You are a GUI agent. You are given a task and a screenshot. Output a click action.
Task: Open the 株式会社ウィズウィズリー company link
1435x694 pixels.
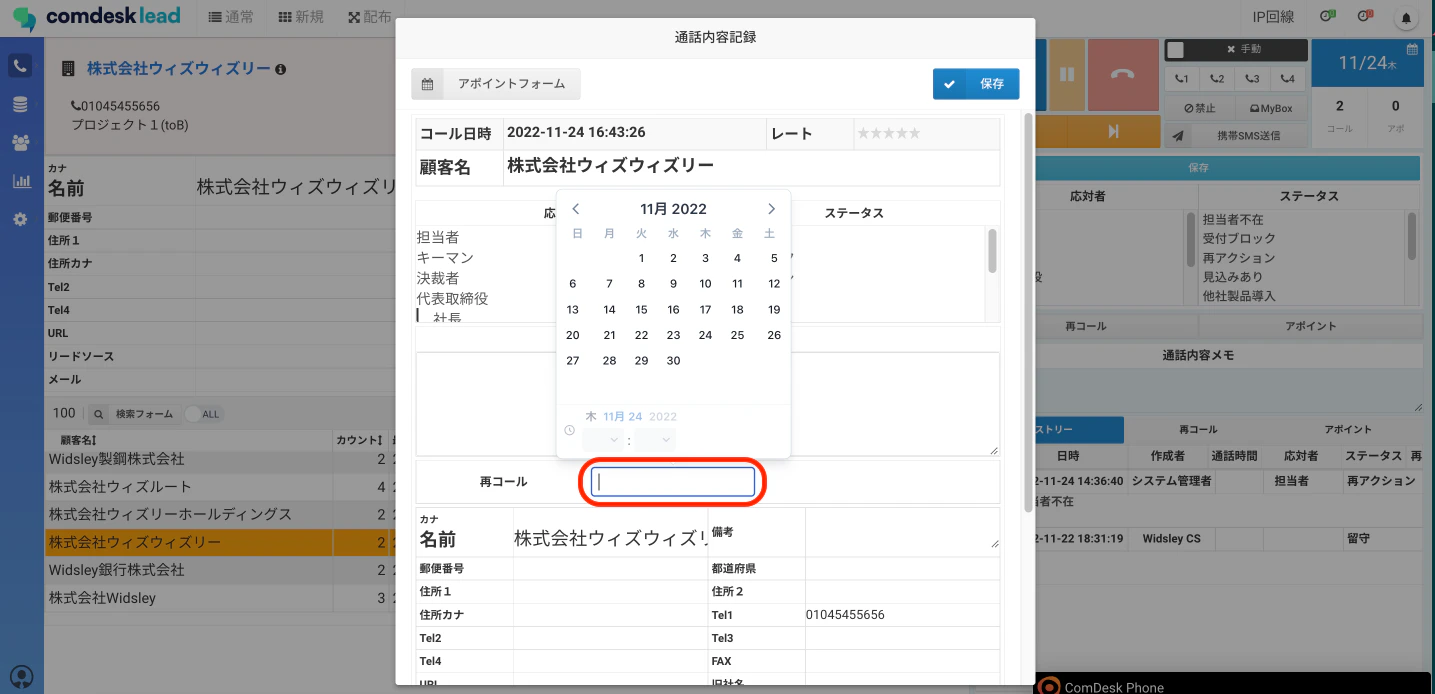coord(178,69)
